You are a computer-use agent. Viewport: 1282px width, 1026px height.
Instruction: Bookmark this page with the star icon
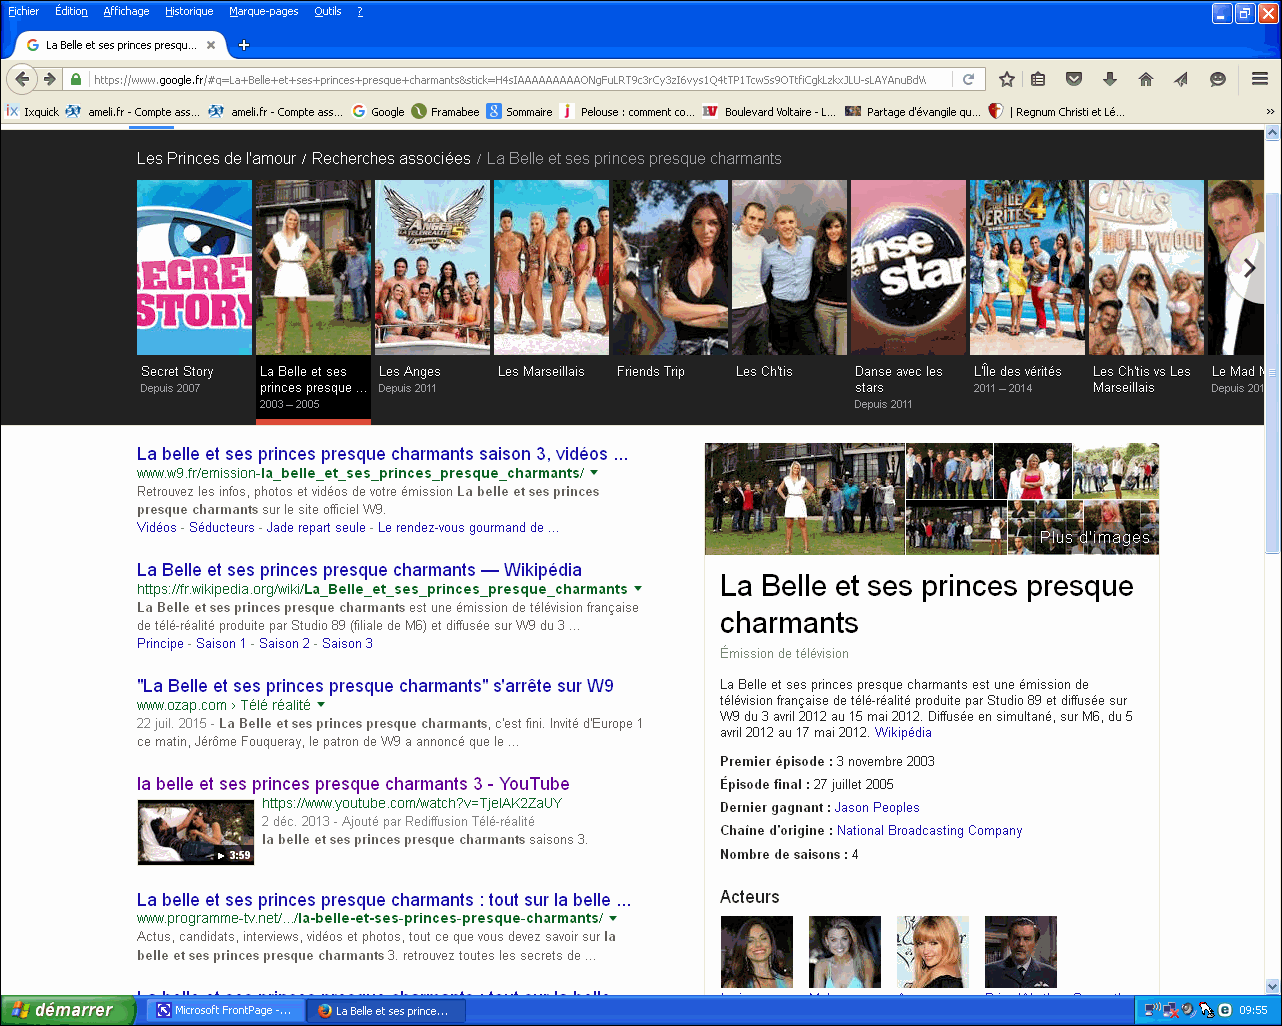1007,79
